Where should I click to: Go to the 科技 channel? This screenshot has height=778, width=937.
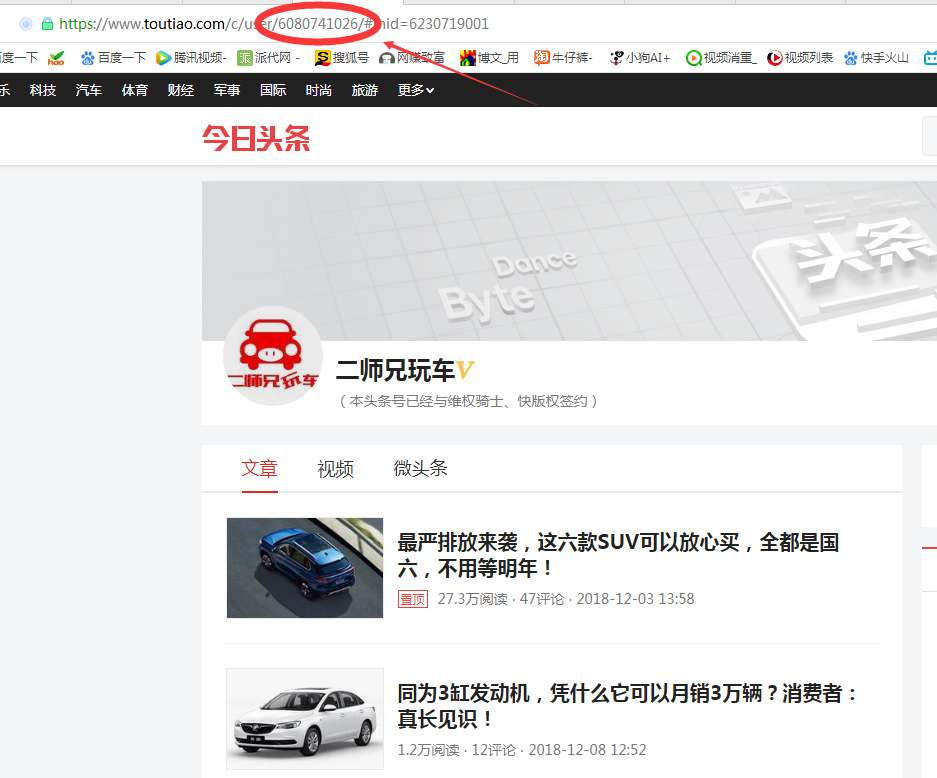tap(43, 90)
